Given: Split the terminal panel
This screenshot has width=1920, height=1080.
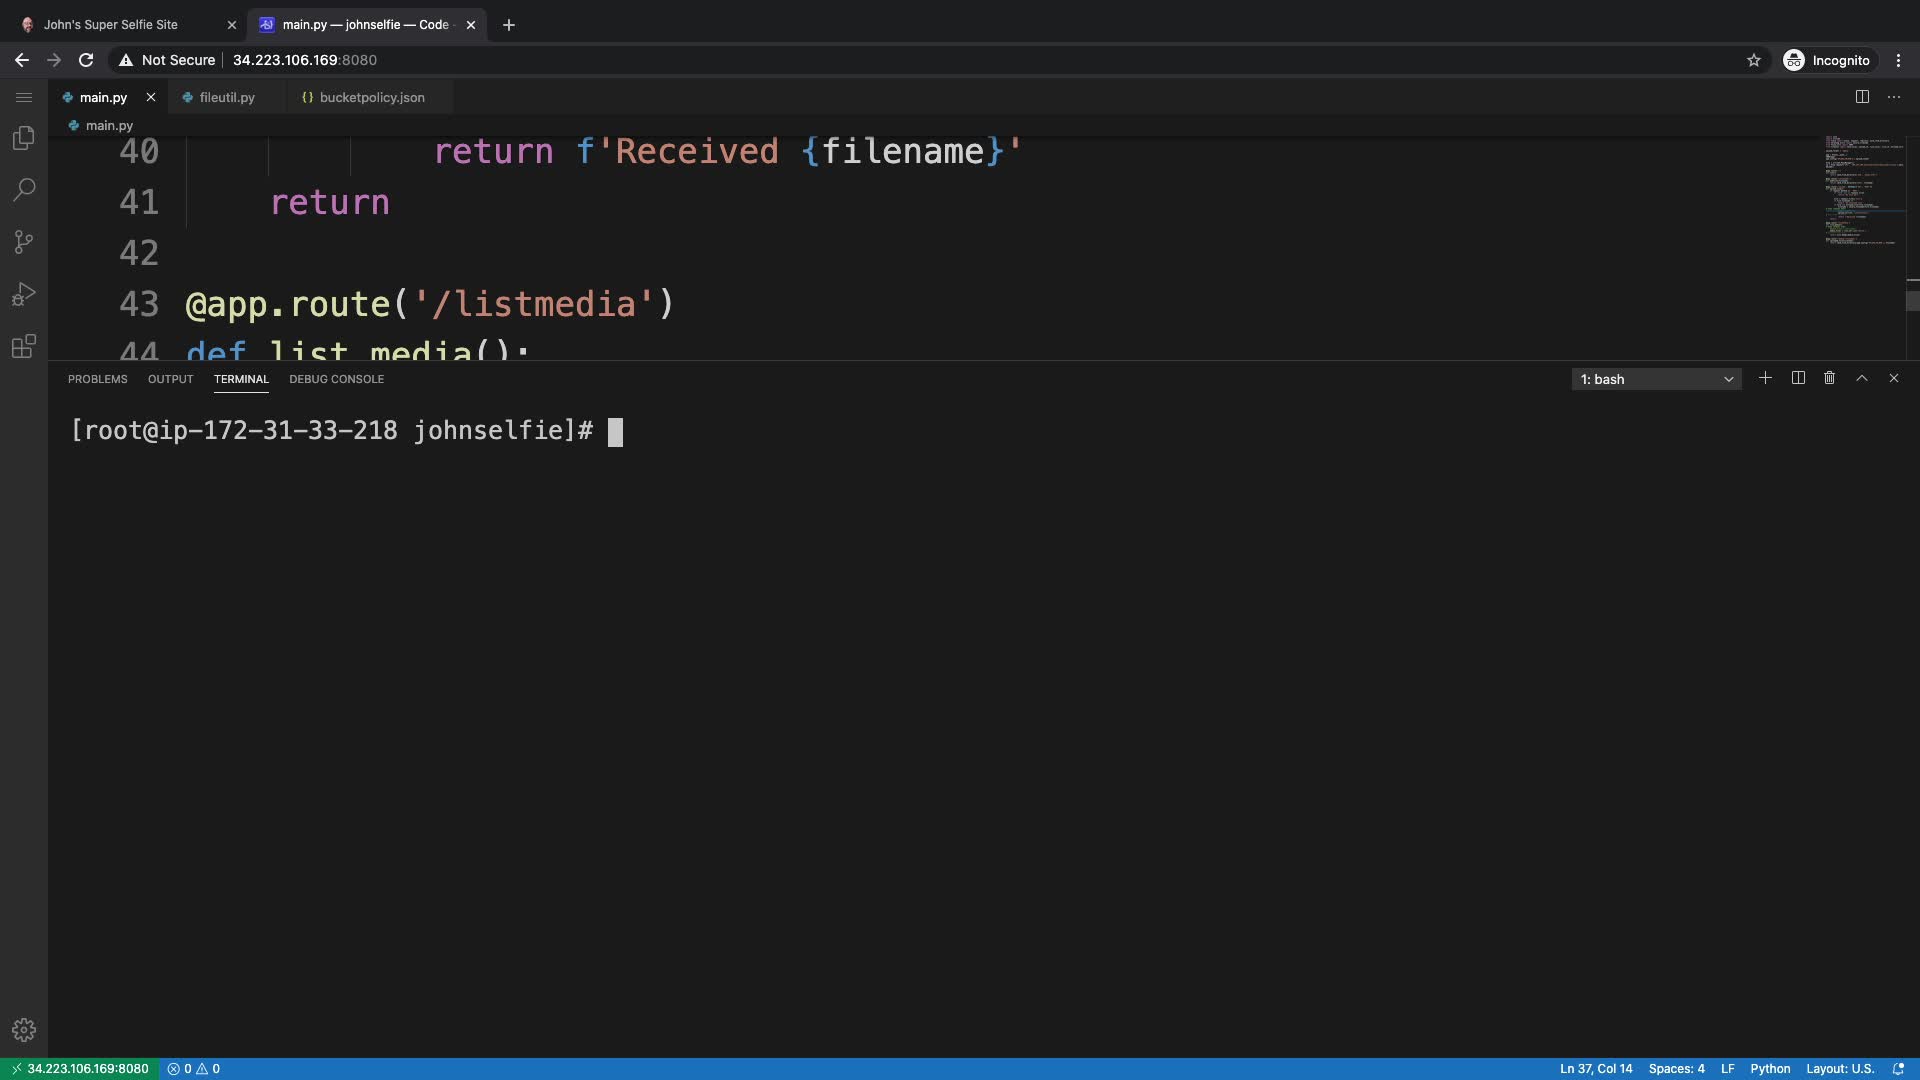Looking at the screenshot, I should (1798, 378).
